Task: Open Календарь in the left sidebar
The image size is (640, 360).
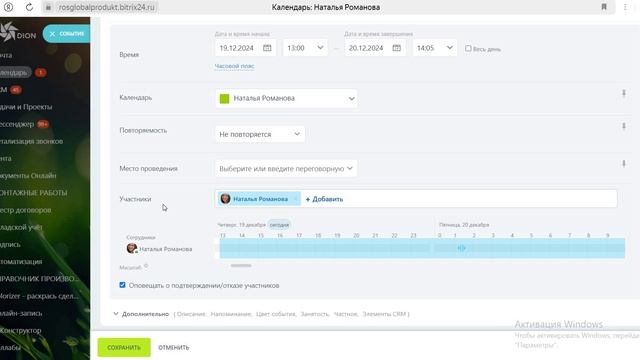Action: pyautogui.click(x=15, y=73)
